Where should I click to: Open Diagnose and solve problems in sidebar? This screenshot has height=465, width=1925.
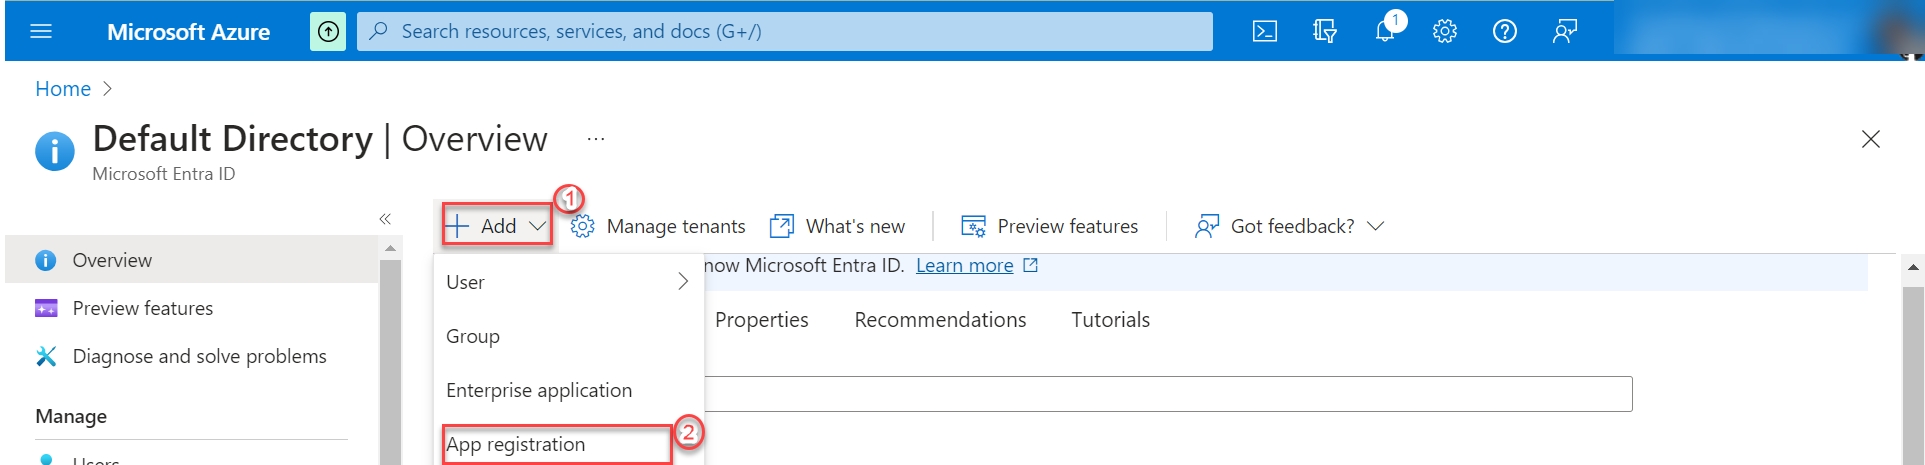[x=199, y=356]
